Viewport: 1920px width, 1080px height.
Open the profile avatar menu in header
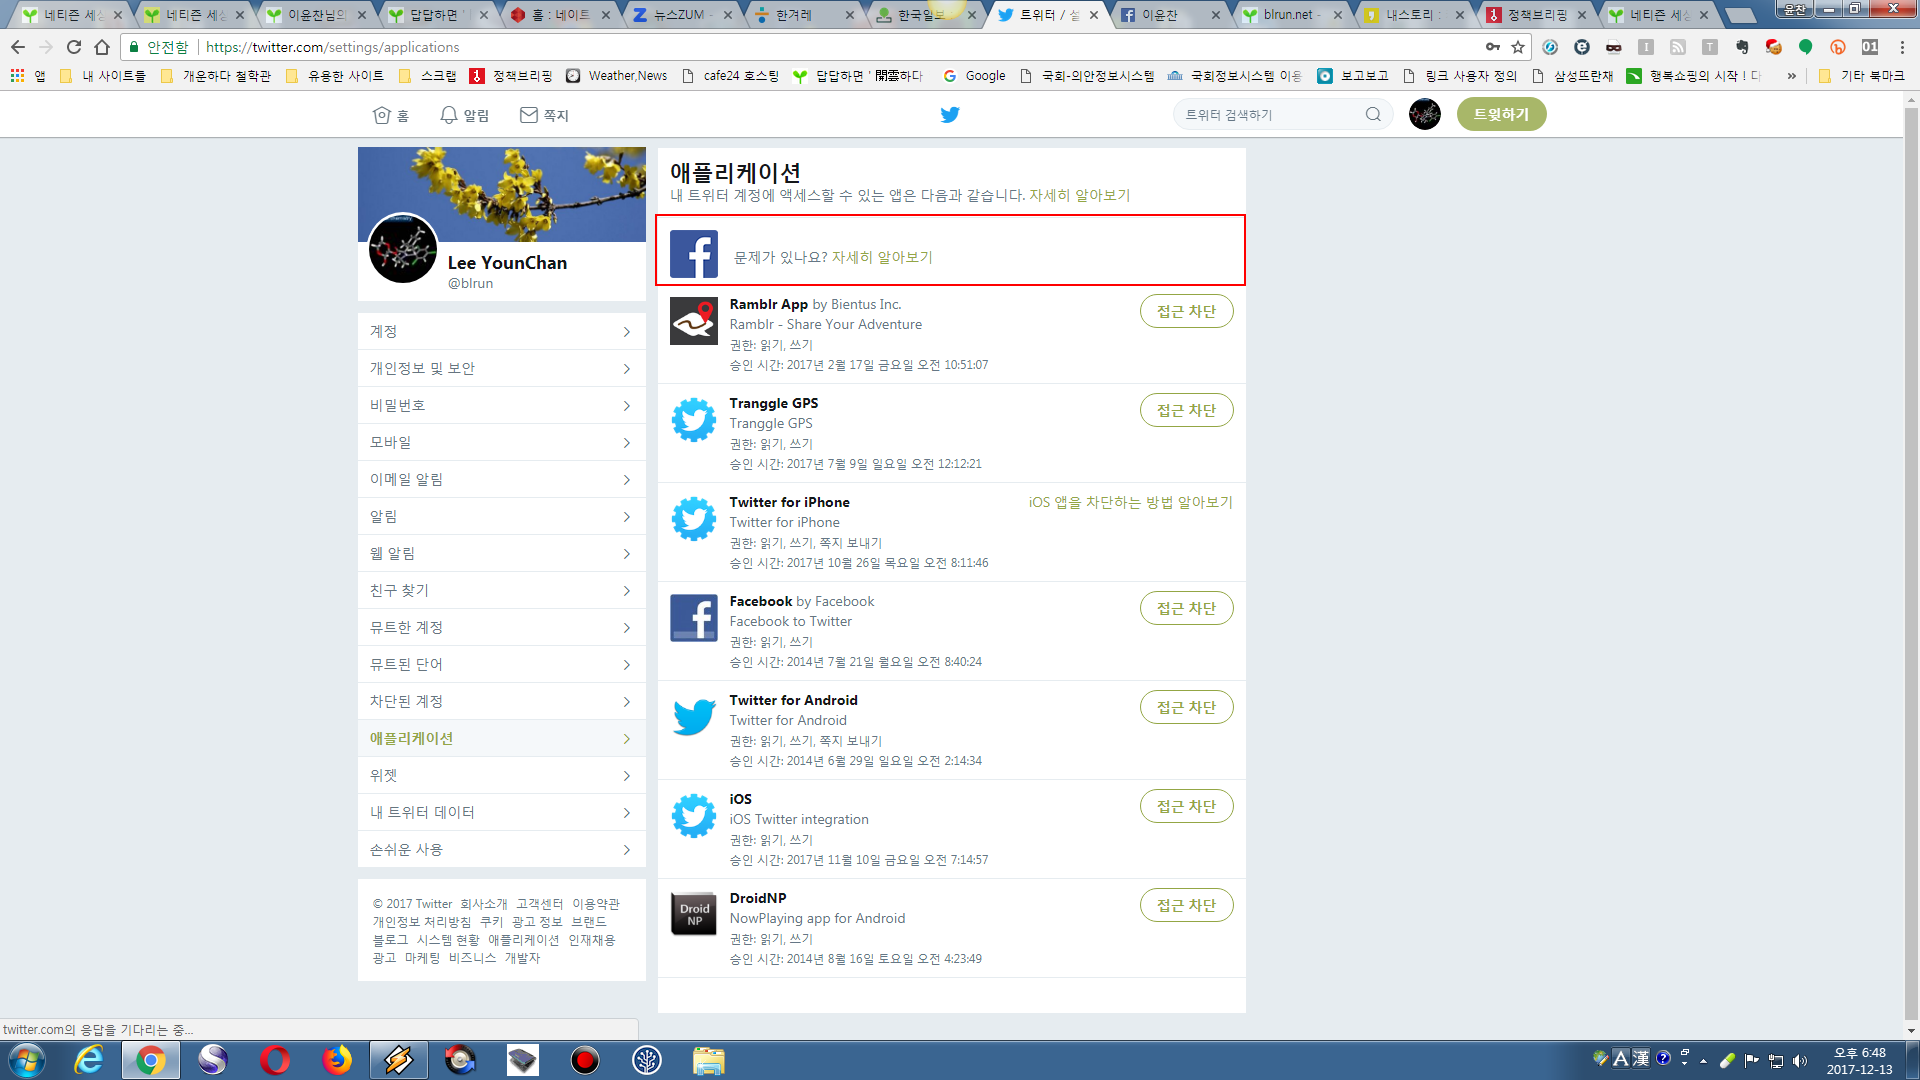pyautogui.click(x=1425, y=114)
